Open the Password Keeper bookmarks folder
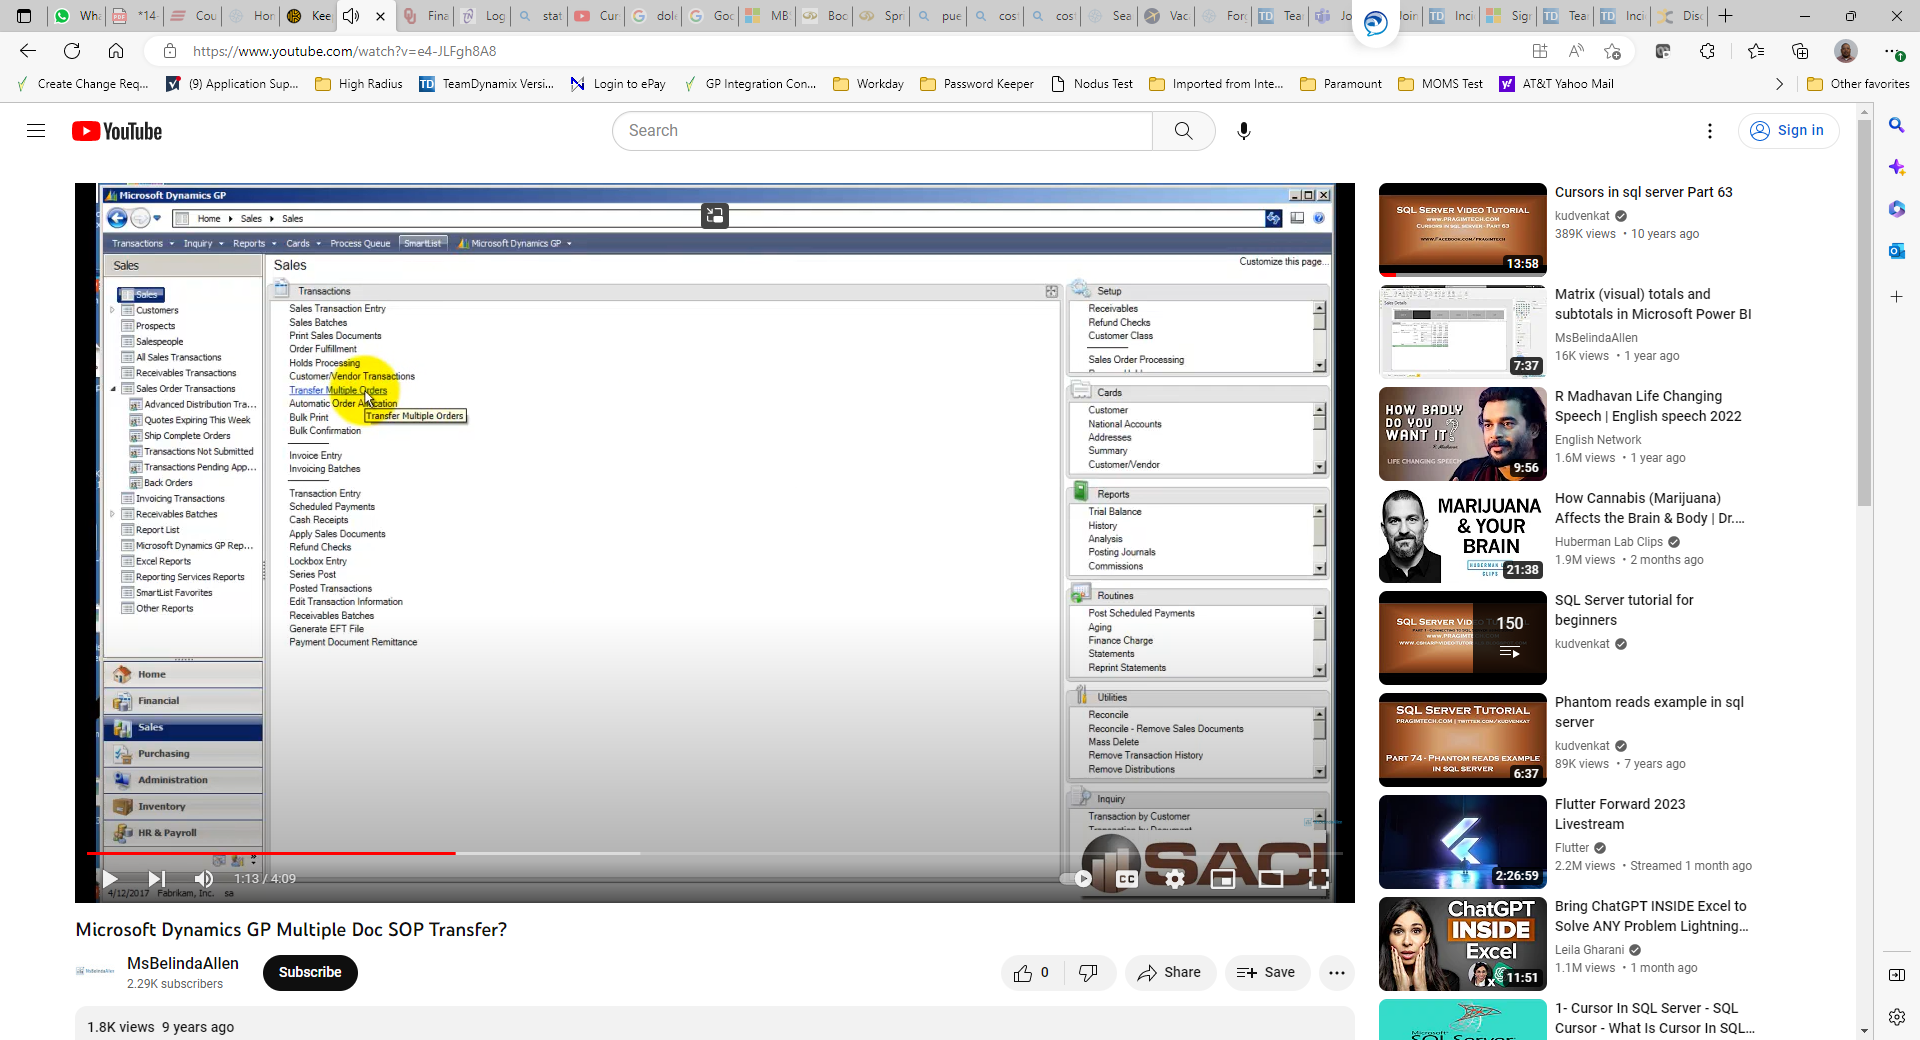 (976, 84)
